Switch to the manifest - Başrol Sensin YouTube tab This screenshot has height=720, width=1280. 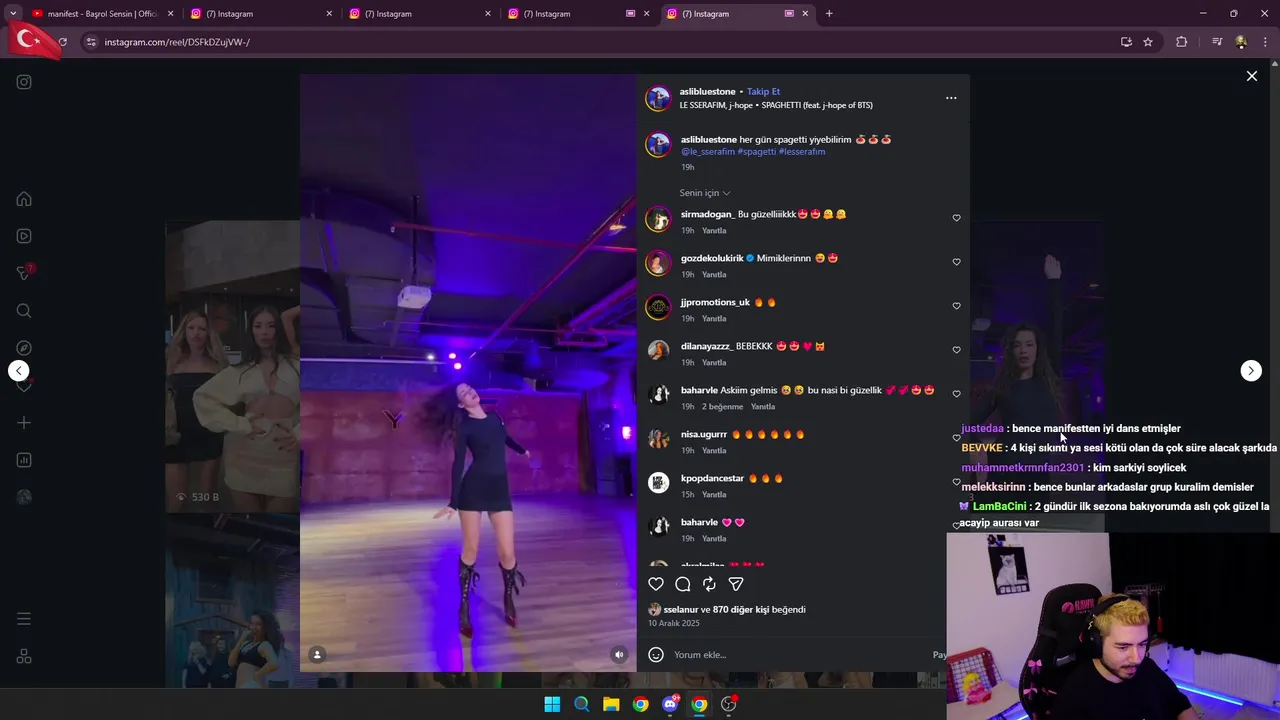coord(102,14)
